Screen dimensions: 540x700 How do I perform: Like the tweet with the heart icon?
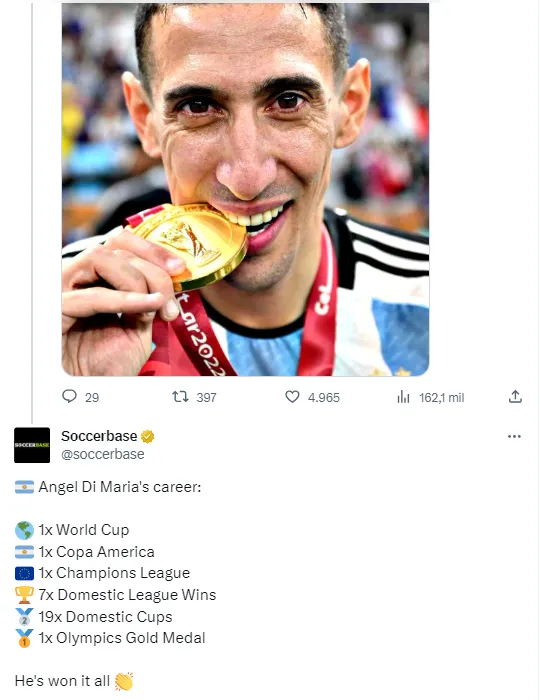pyautogui.click(x=292, y=396)
